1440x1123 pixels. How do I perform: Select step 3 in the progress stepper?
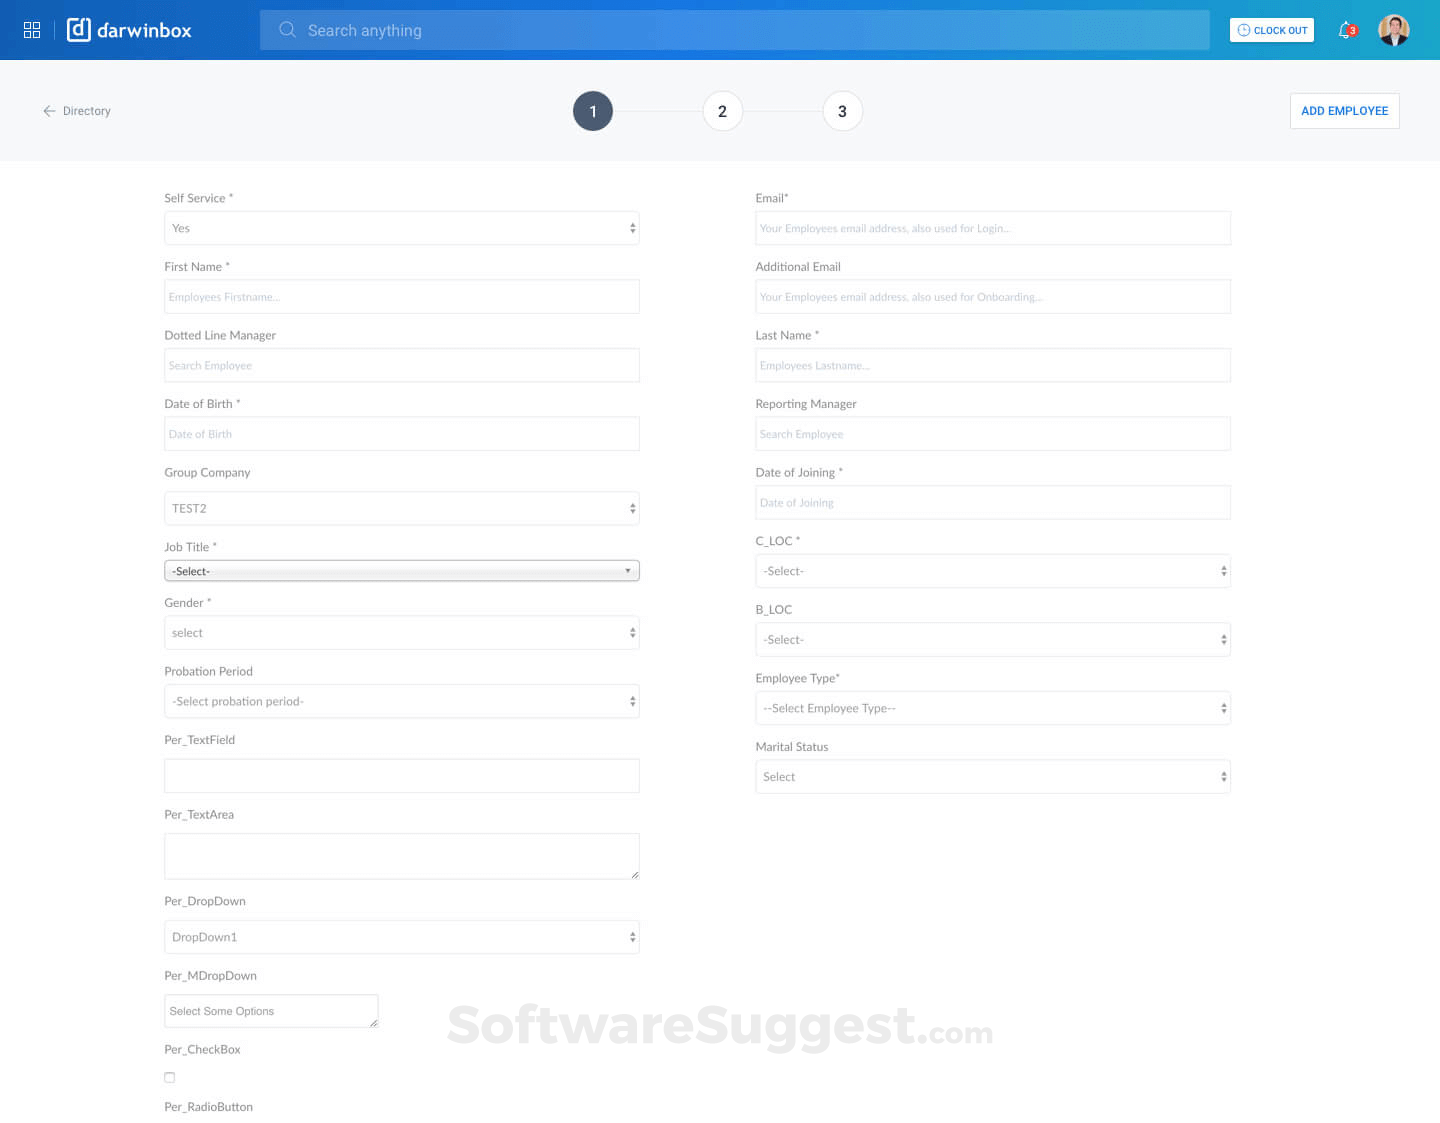pos(843,111)
